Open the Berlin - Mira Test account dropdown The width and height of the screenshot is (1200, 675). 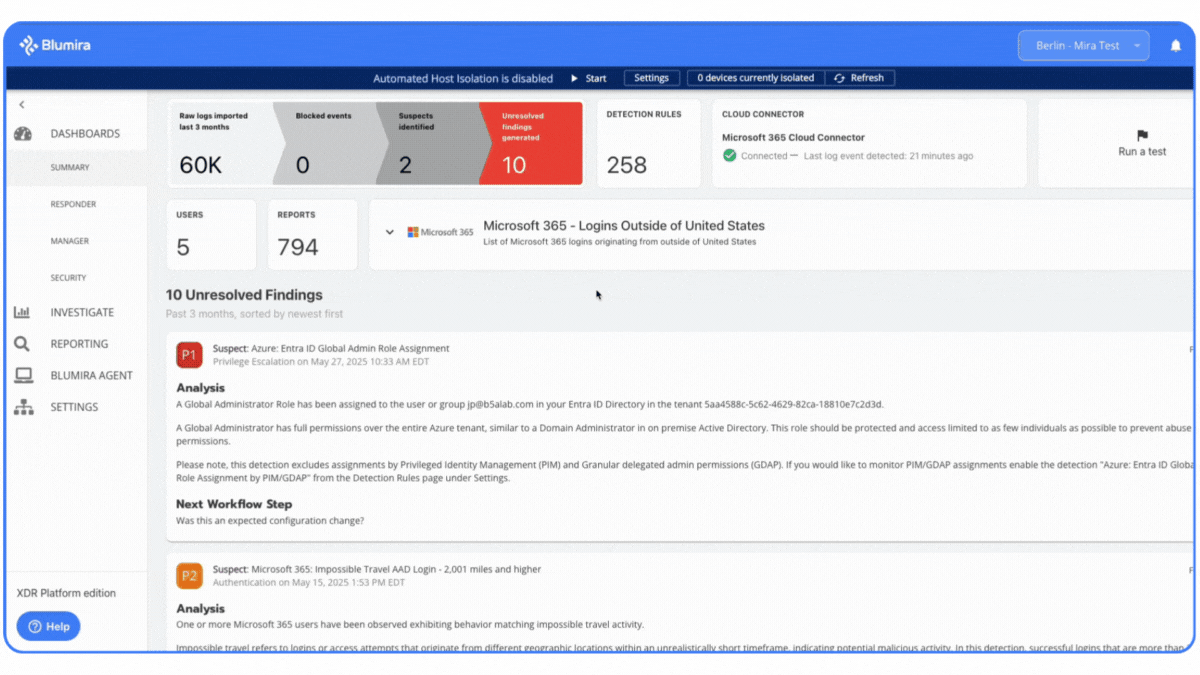pos(1084,46)
